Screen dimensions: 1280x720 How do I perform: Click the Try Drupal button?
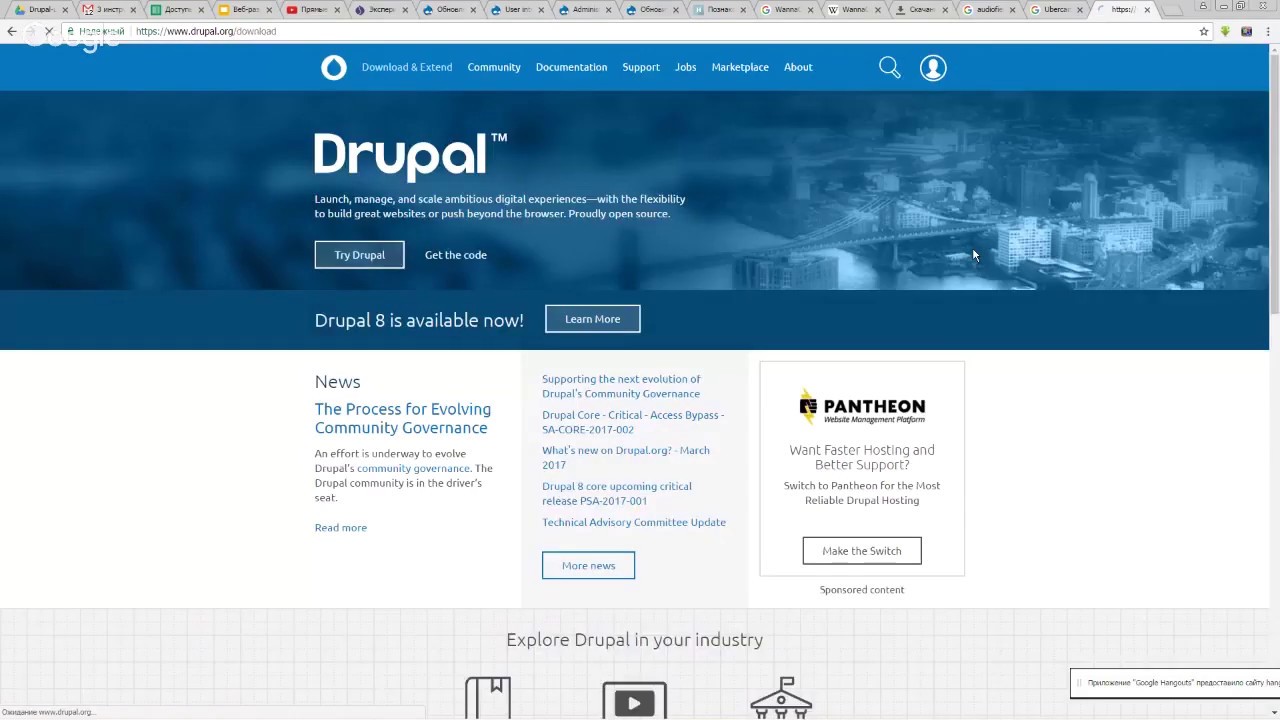click(359, 255)
